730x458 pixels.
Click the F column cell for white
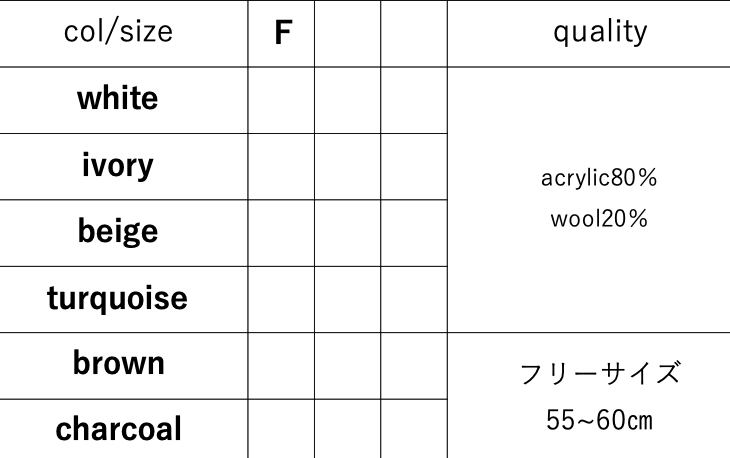[x=281, y=100]
